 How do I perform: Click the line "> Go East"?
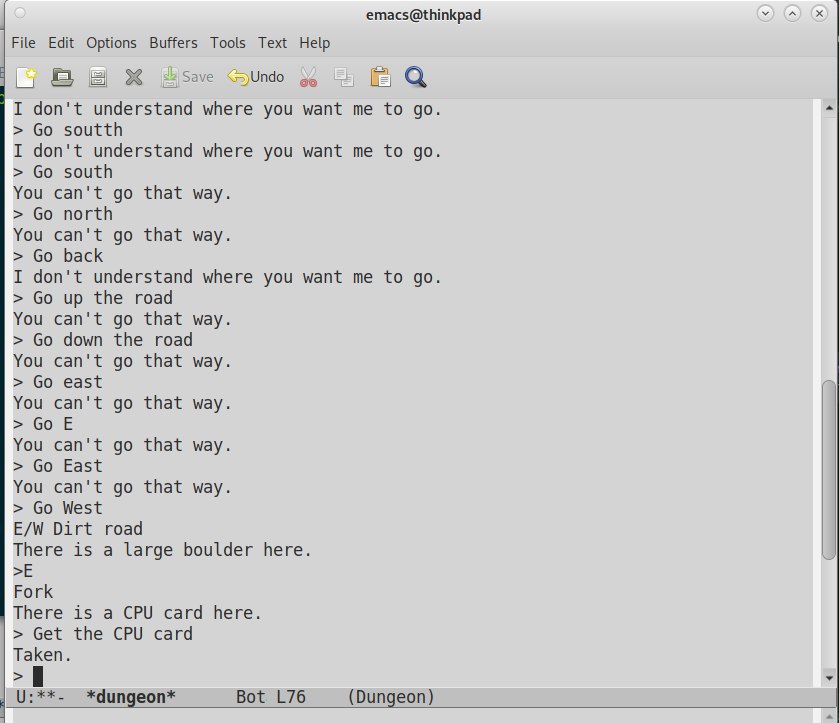coord(58,466)
